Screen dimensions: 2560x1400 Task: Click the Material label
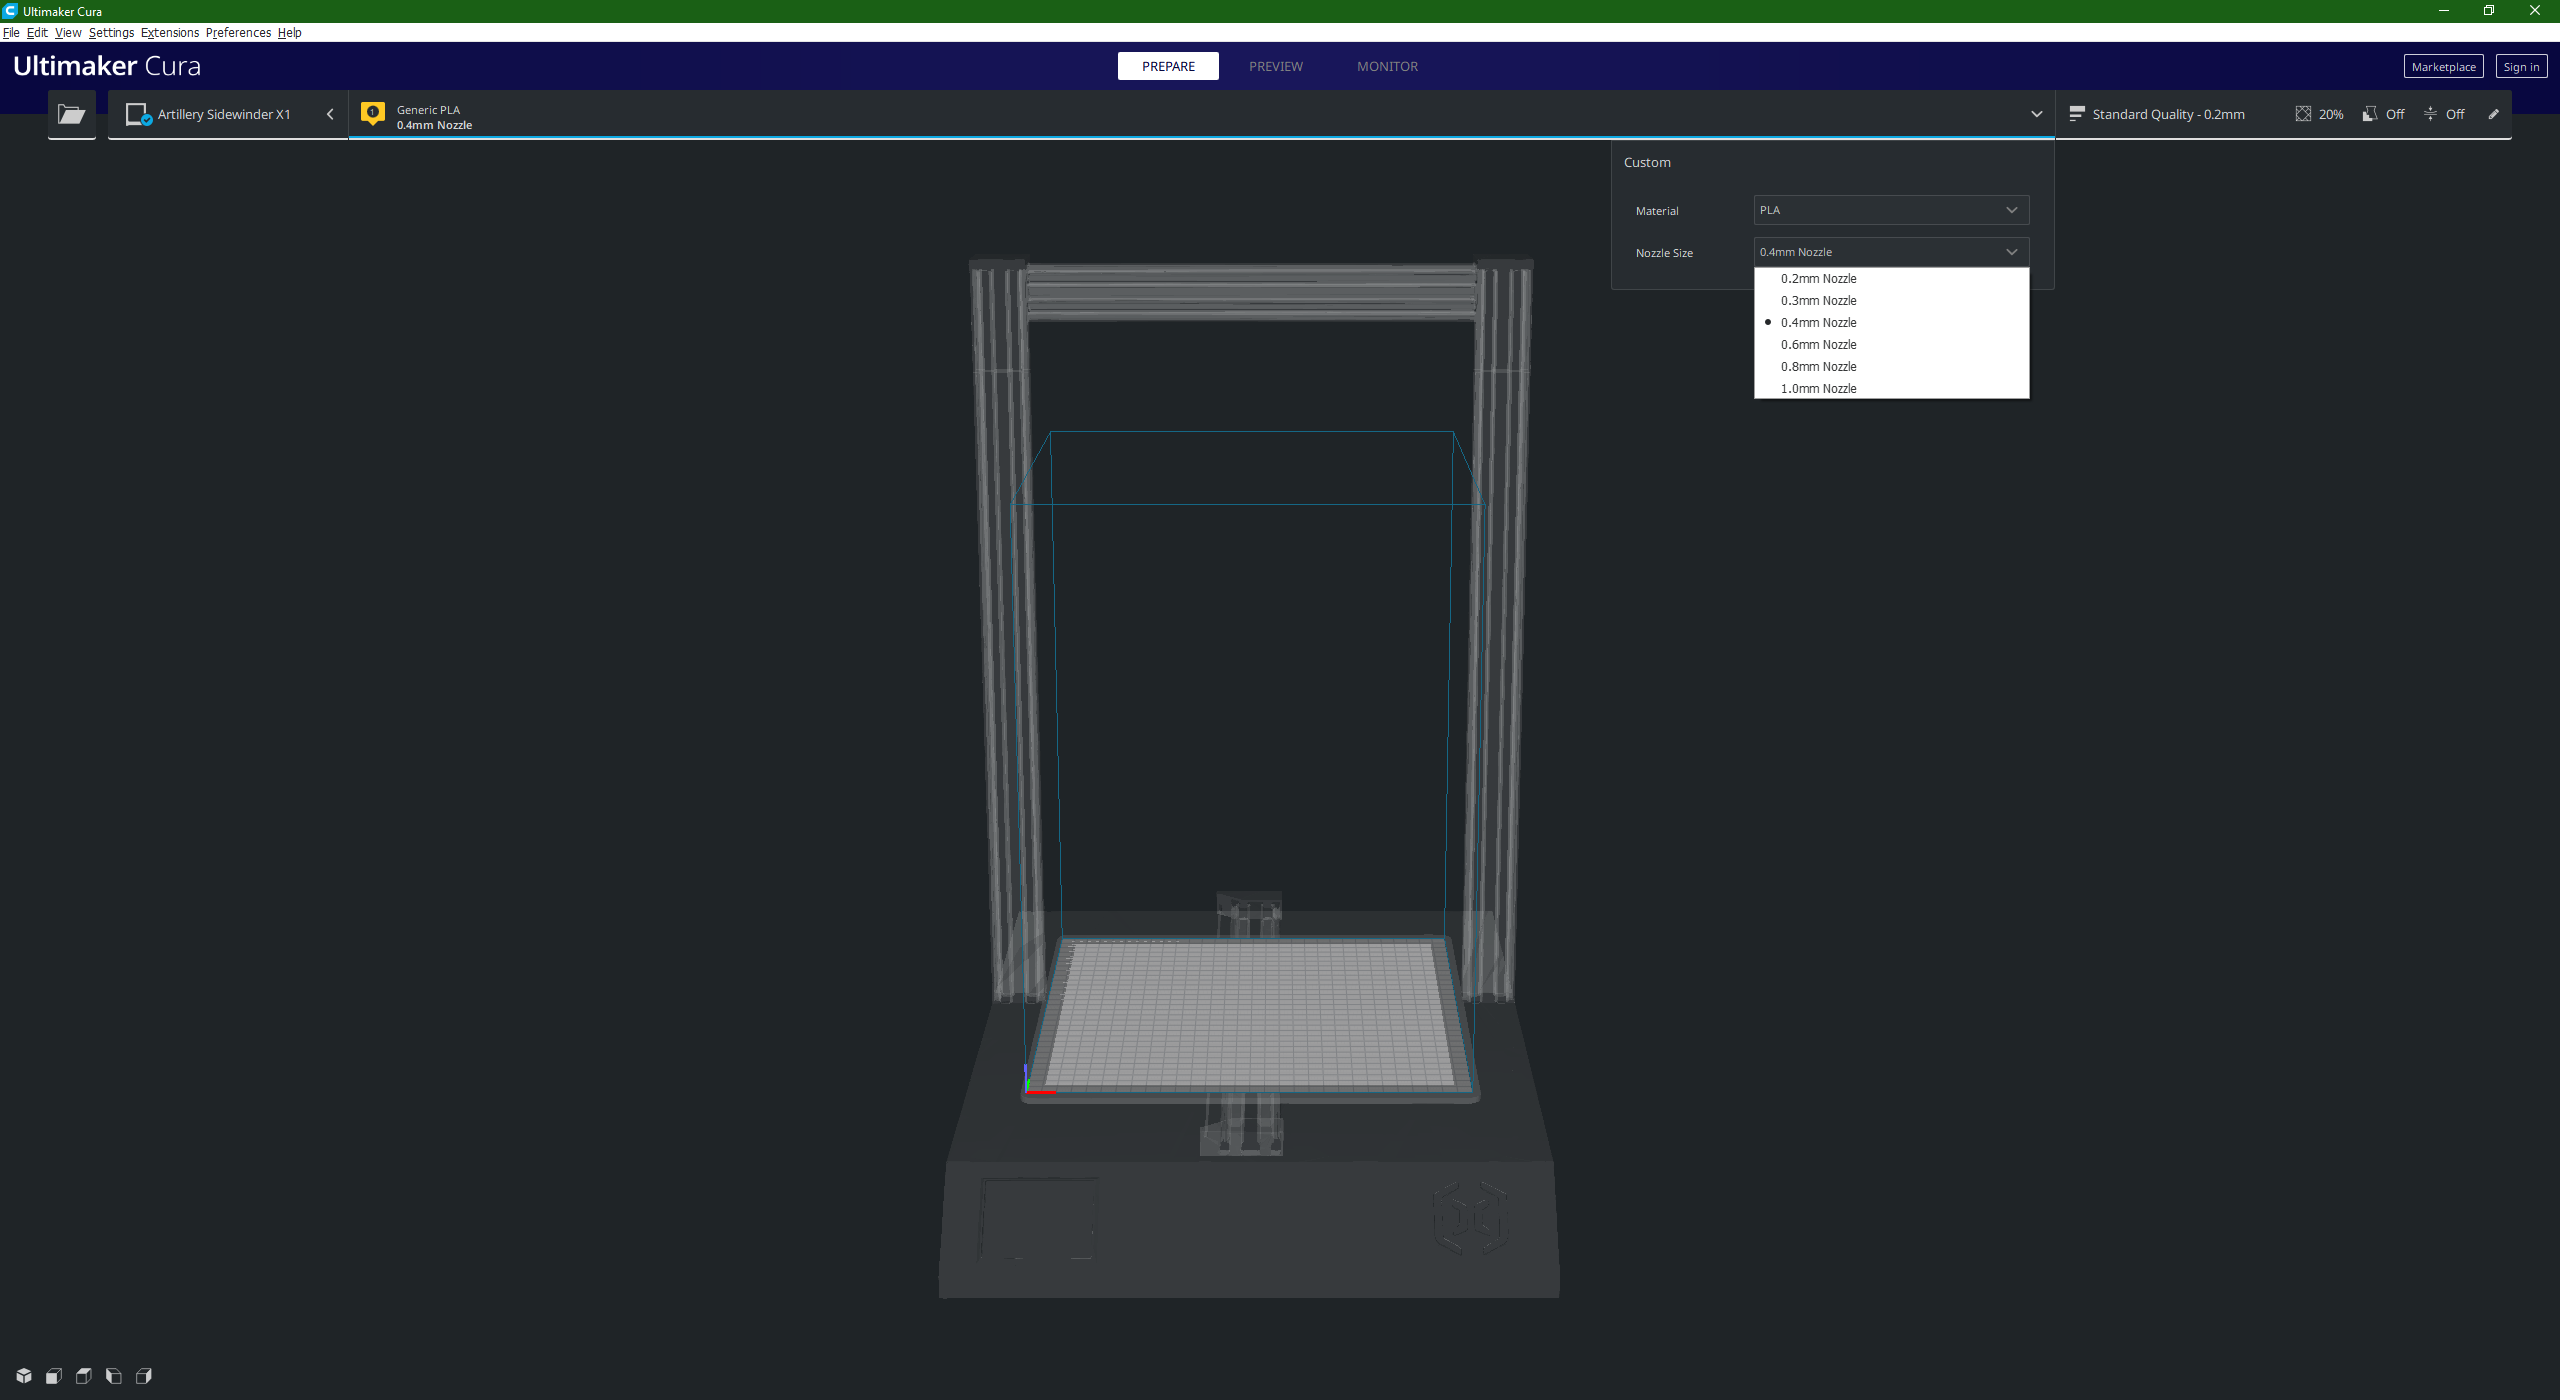click(1657, 211)
